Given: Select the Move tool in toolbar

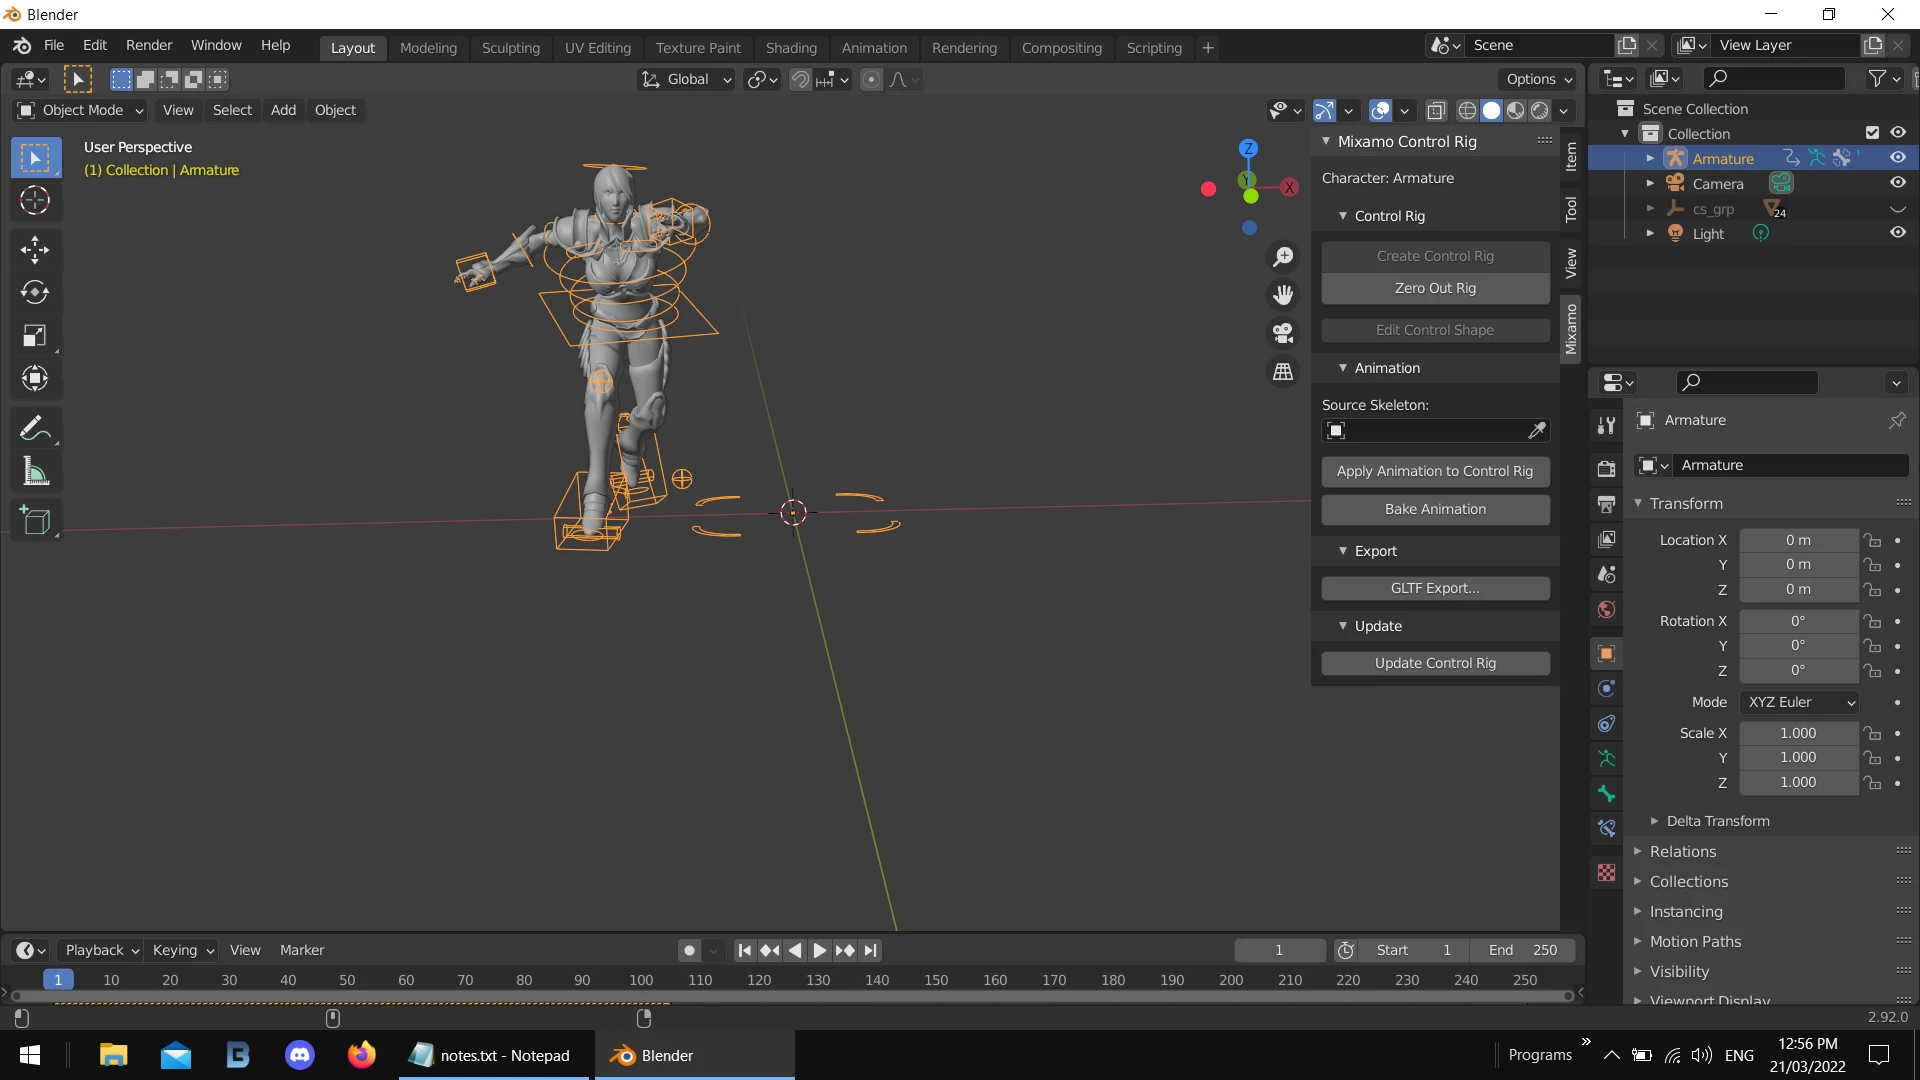Looking at the screenshot, I should click(x=35, y=249).
